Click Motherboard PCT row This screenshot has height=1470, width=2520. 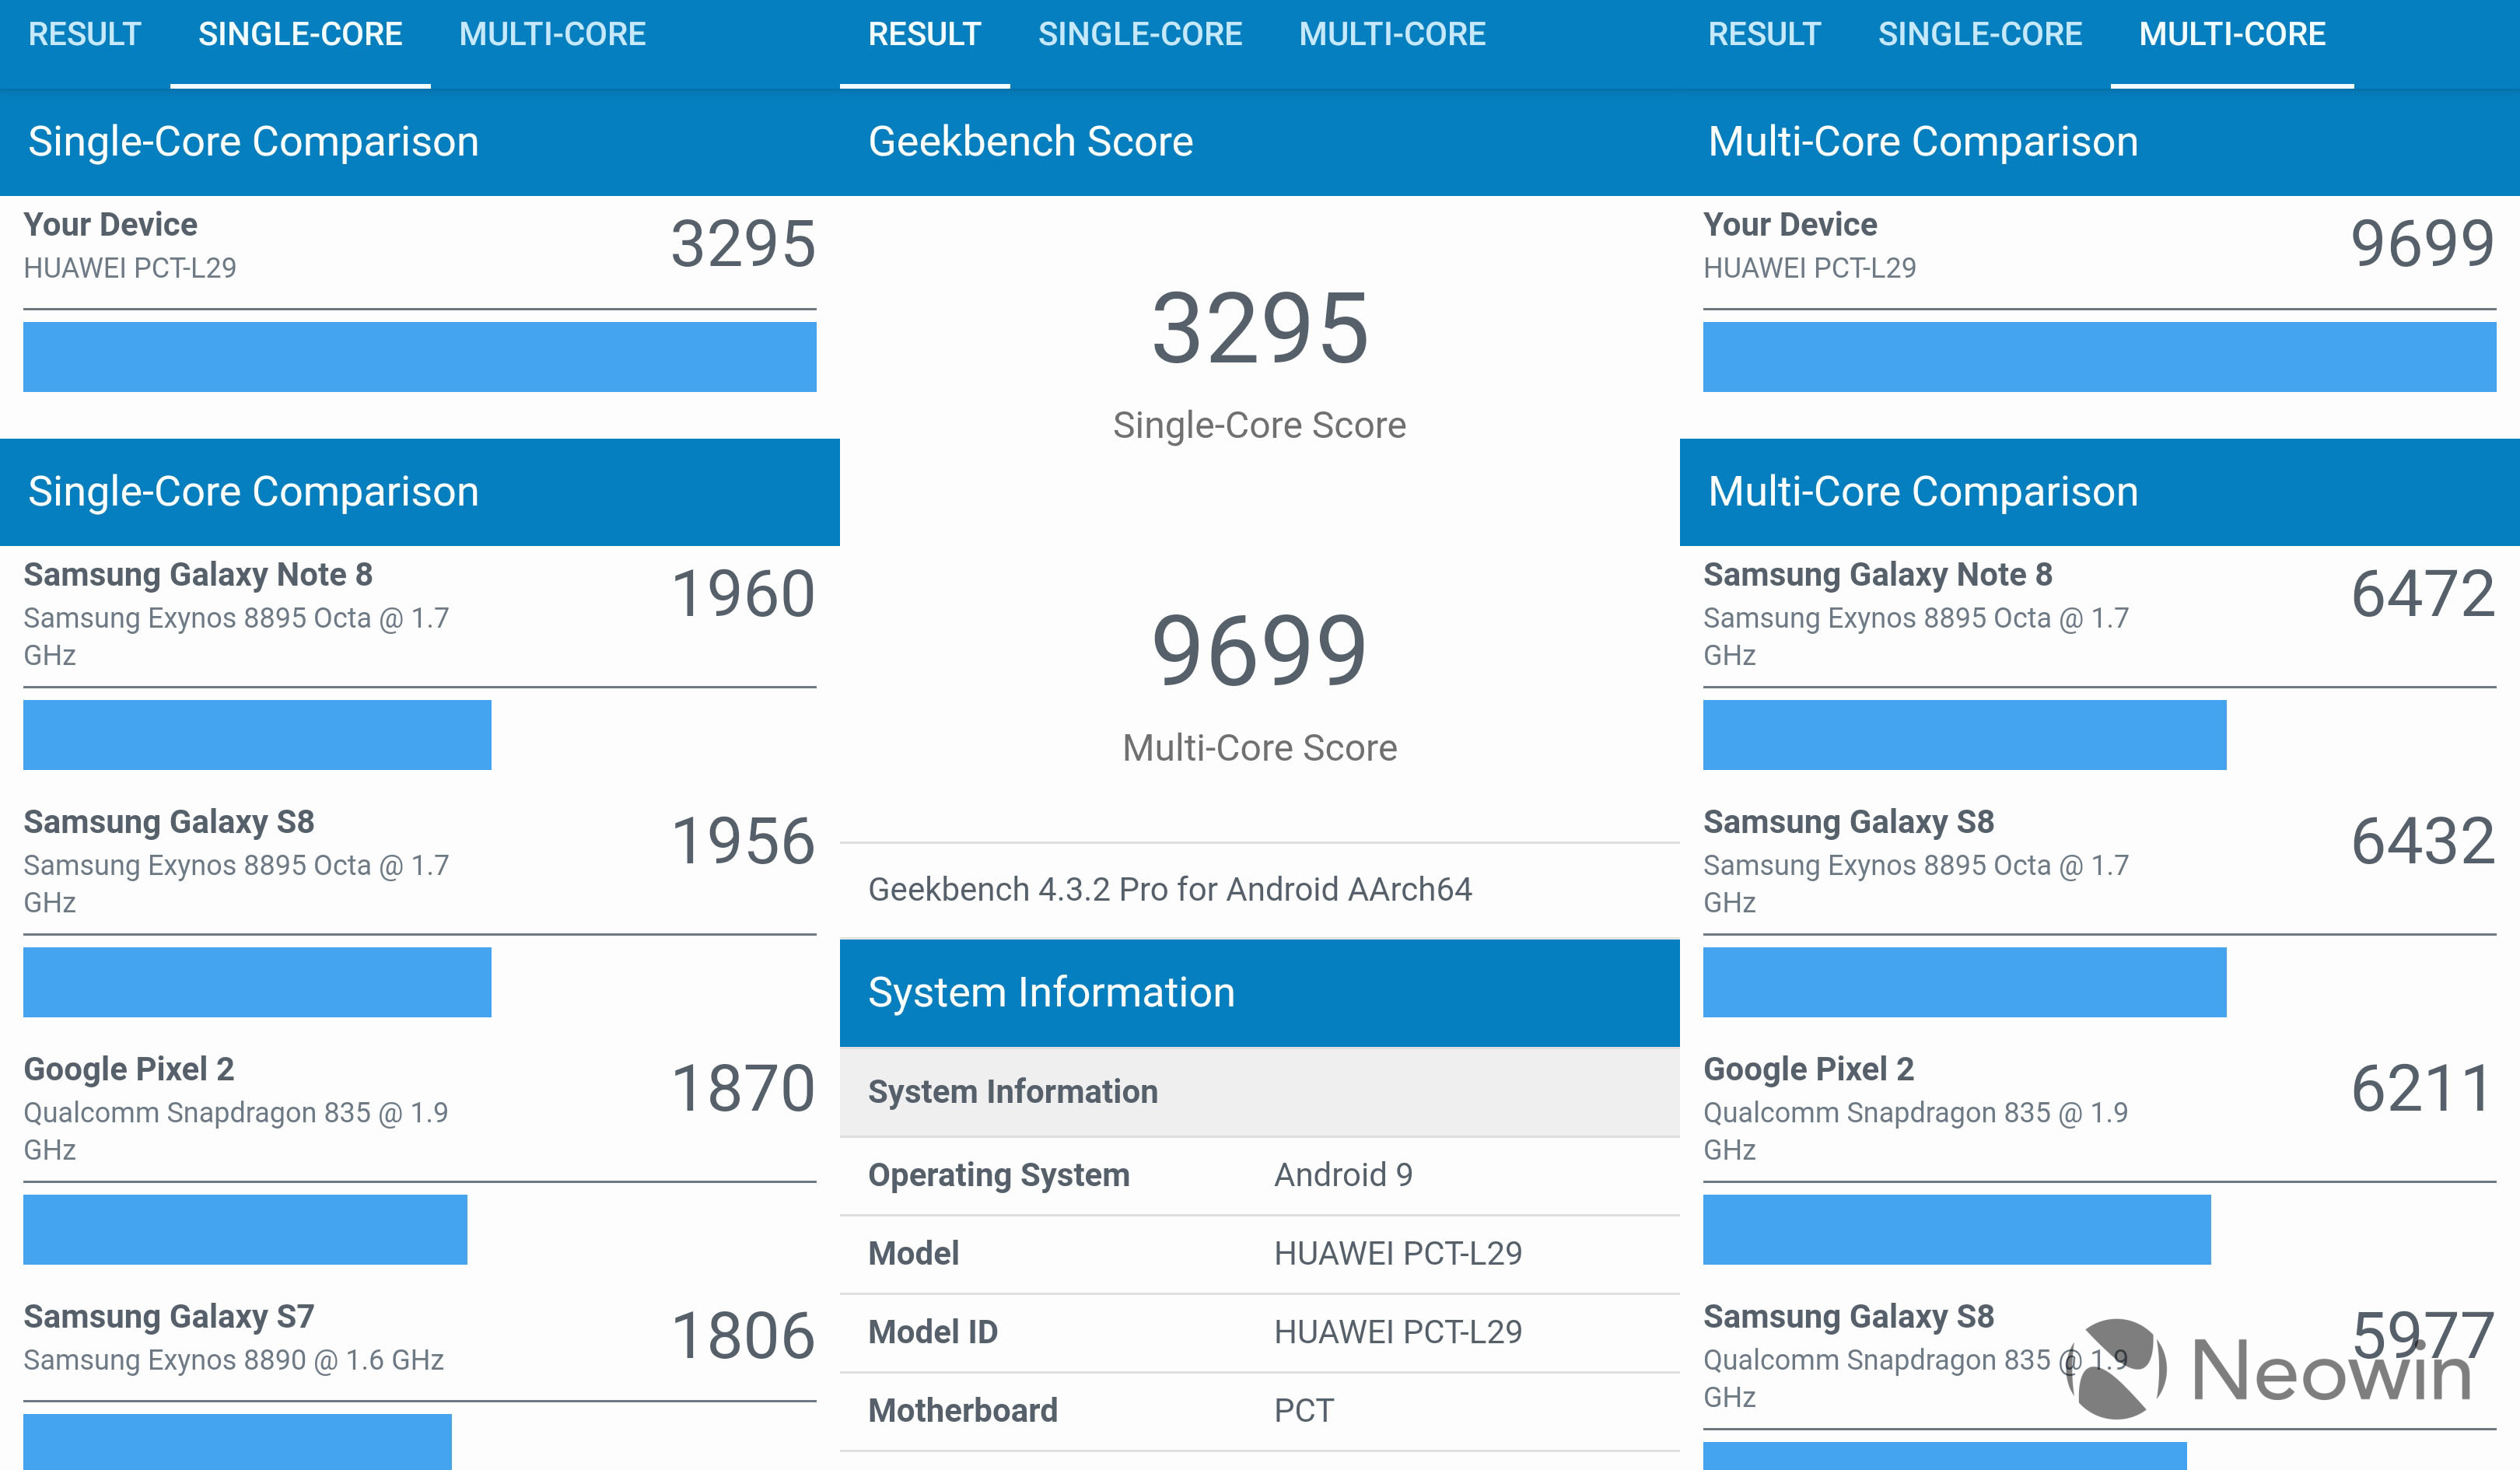click(1260, 1411)
